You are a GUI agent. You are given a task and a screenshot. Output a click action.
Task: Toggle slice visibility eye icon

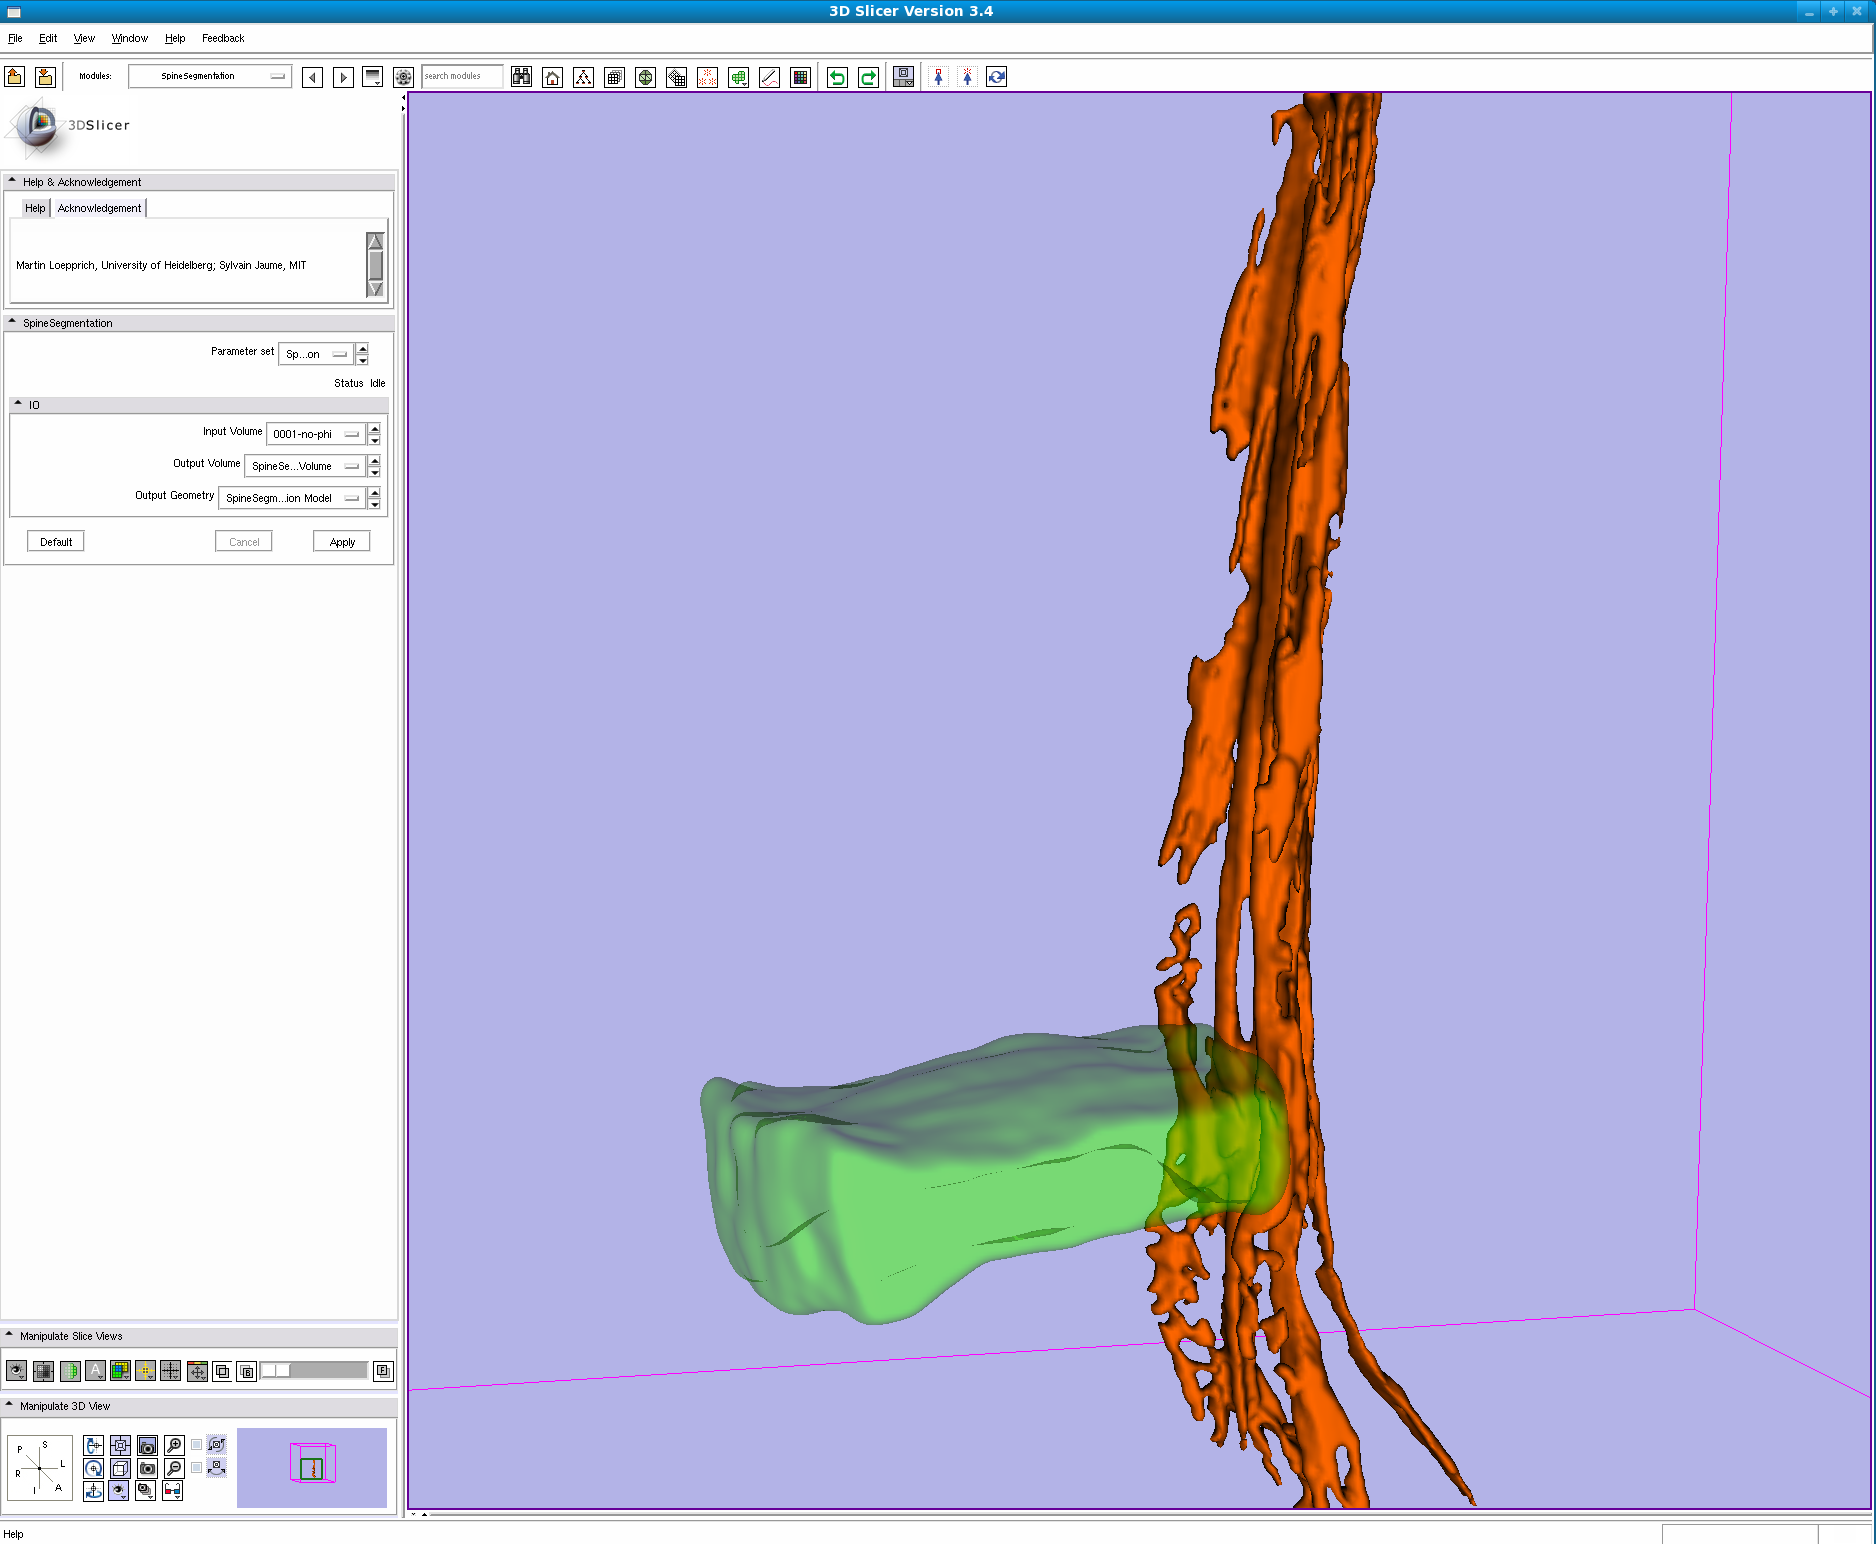coord(16,1371)
